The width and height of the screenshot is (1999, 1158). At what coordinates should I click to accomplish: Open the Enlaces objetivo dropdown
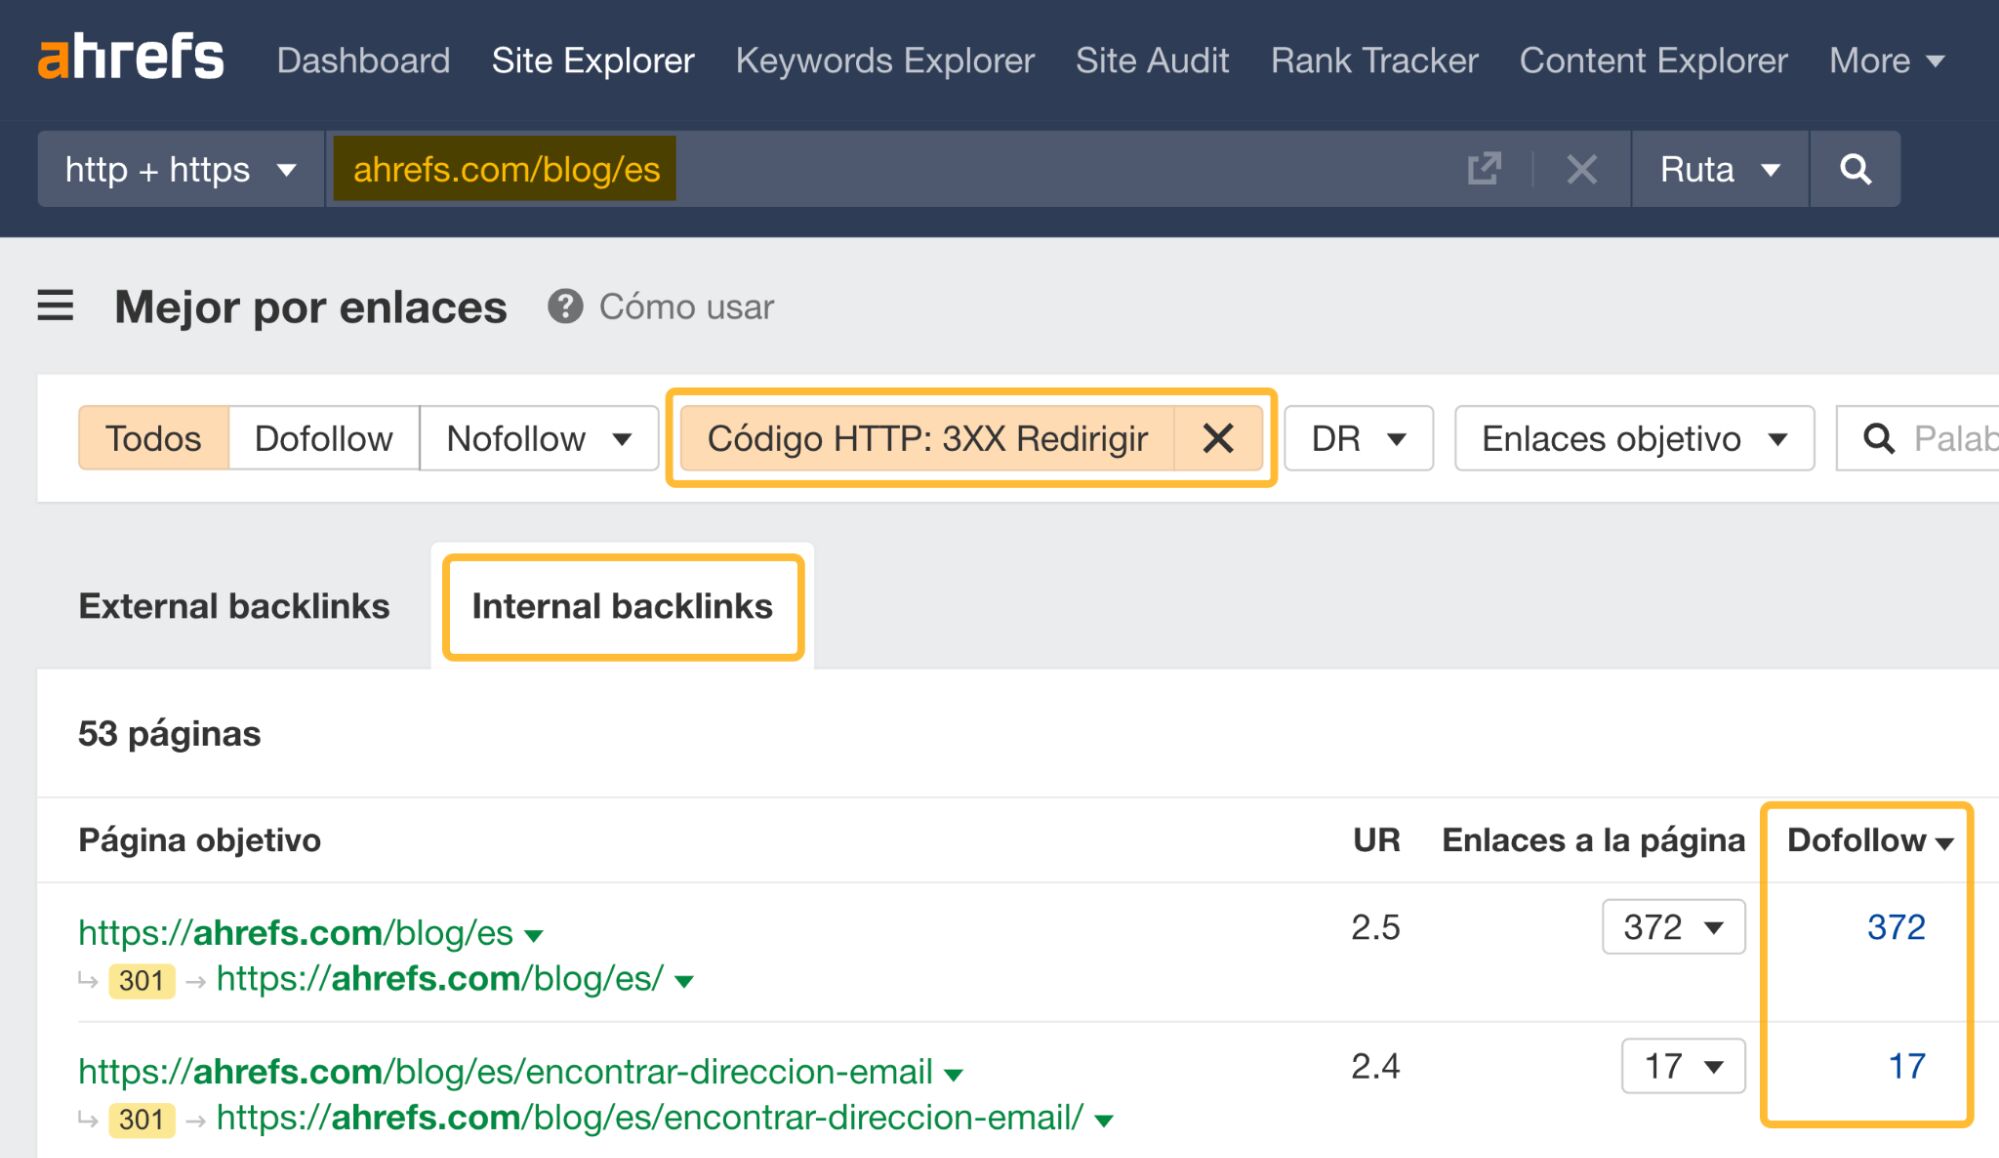(x=1632, y=438)
